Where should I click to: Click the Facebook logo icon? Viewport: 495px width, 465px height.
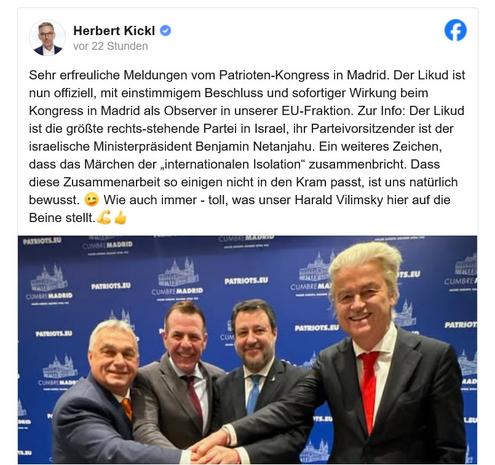point(455,30)
